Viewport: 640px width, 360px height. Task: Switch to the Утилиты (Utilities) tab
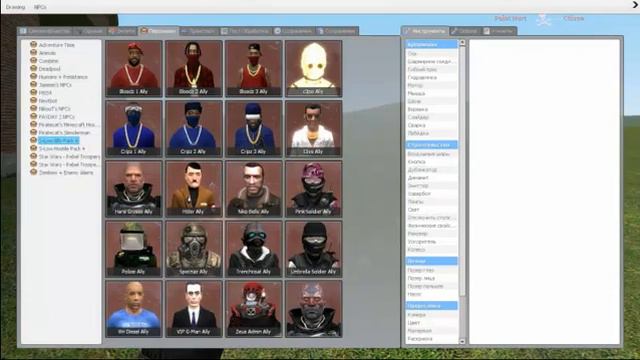pos(500,31)
